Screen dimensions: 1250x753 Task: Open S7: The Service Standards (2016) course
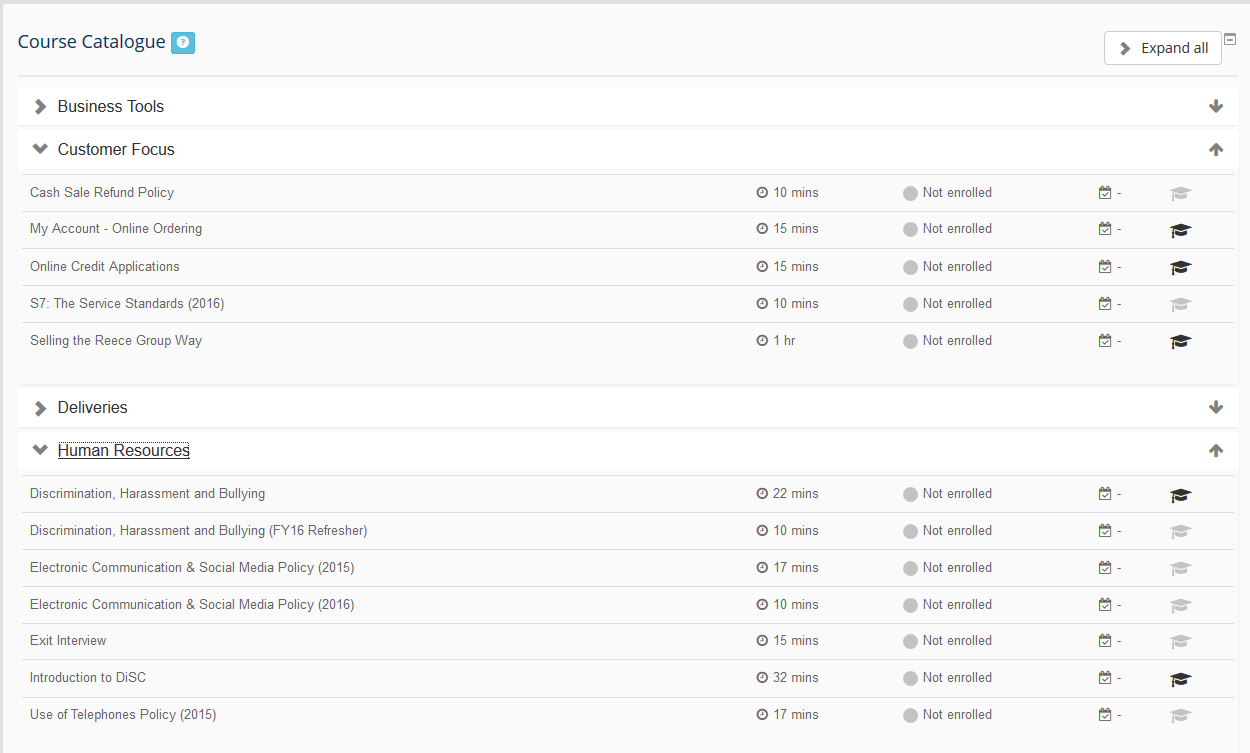127,303
